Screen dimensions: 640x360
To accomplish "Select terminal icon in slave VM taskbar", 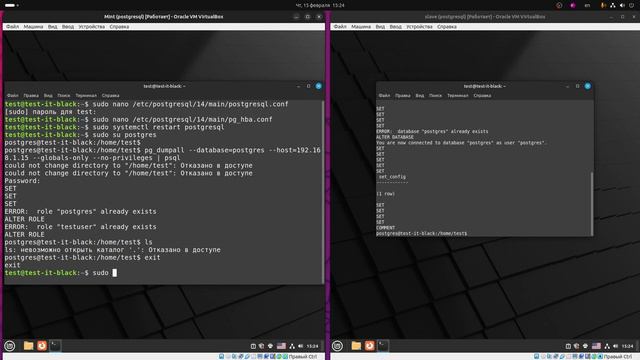I will click(x=382, y=346).
